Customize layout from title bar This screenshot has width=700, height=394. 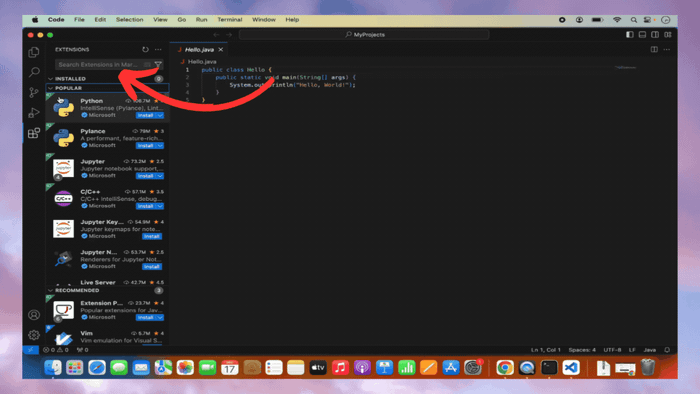click(x=668, y=34)
